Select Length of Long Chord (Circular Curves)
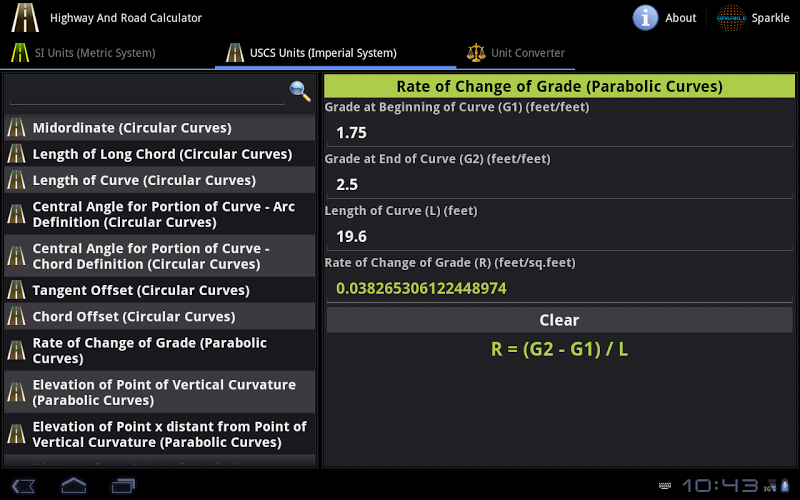This screenshot has height=500, width=800. click(x=160, y=154)
